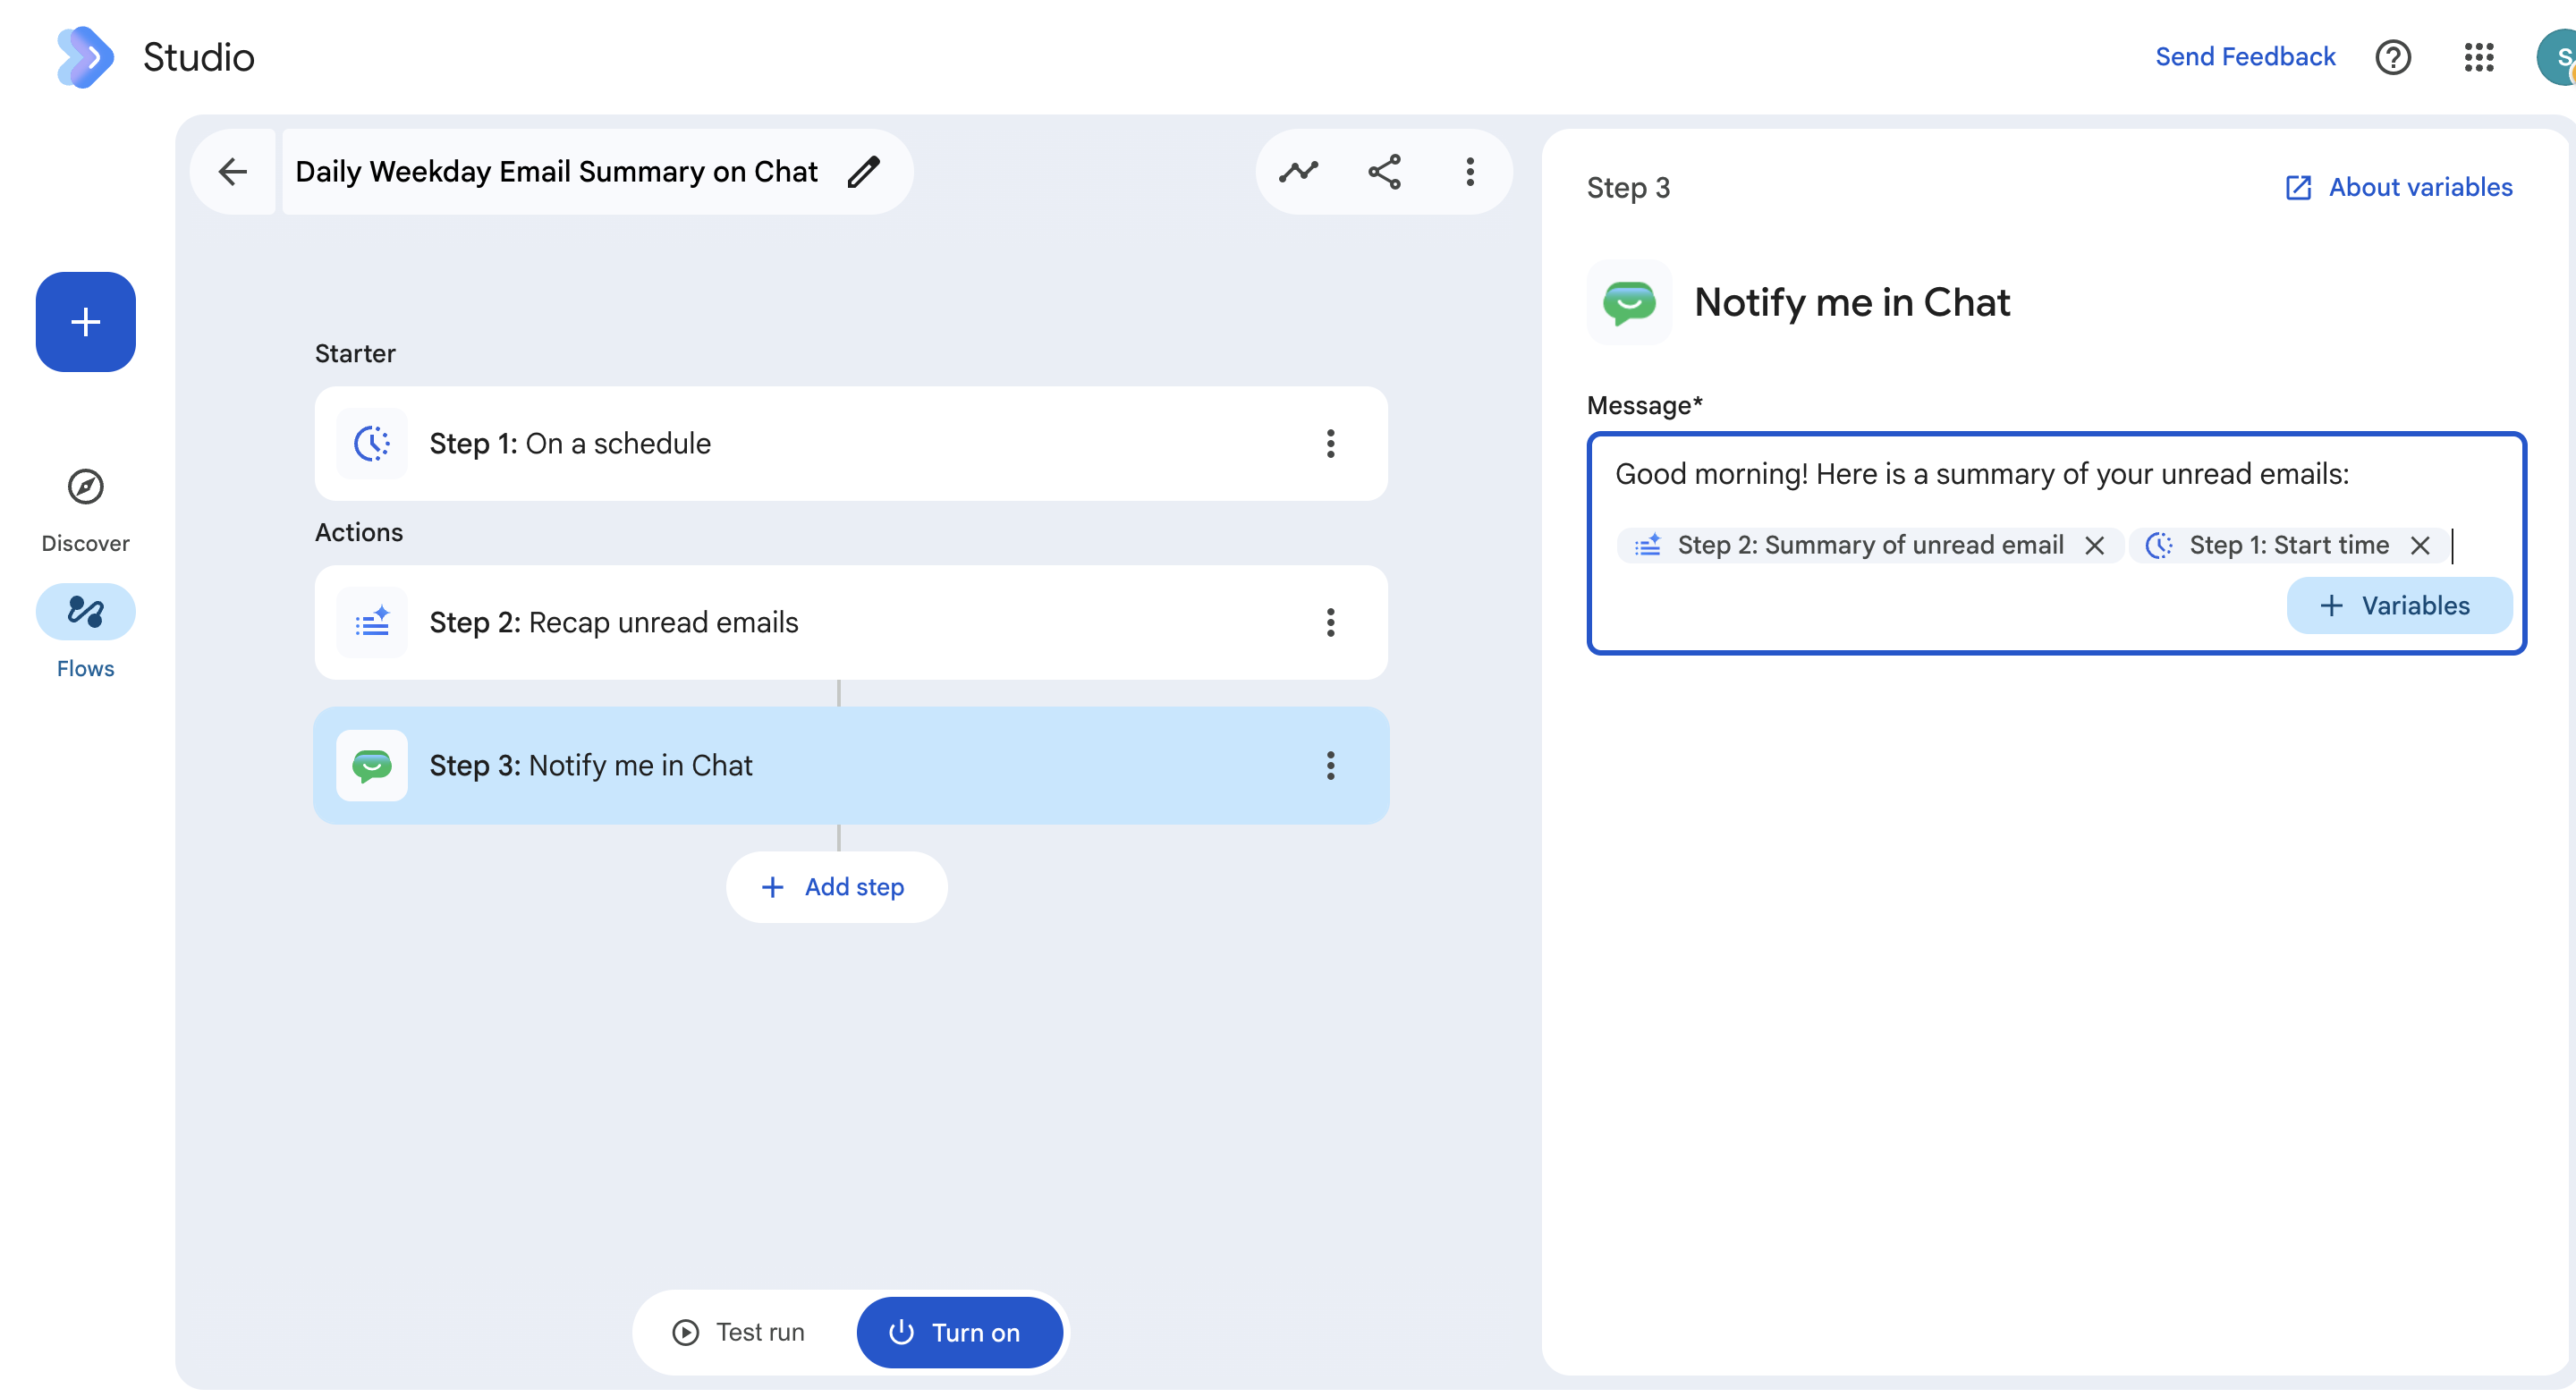This screenshot has height=1397, width=2576.
Task: Open the Google apps grid
Action: click(x=2479, y=57)
